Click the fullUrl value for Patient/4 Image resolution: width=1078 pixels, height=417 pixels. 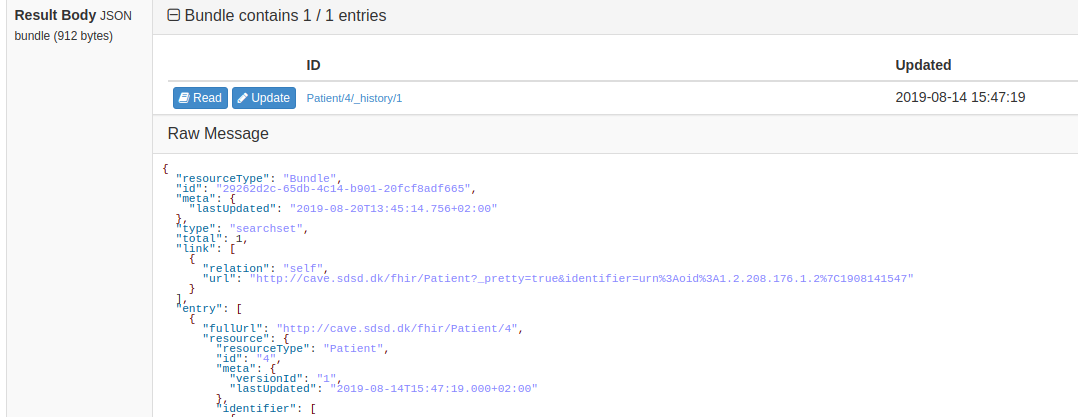400,328
